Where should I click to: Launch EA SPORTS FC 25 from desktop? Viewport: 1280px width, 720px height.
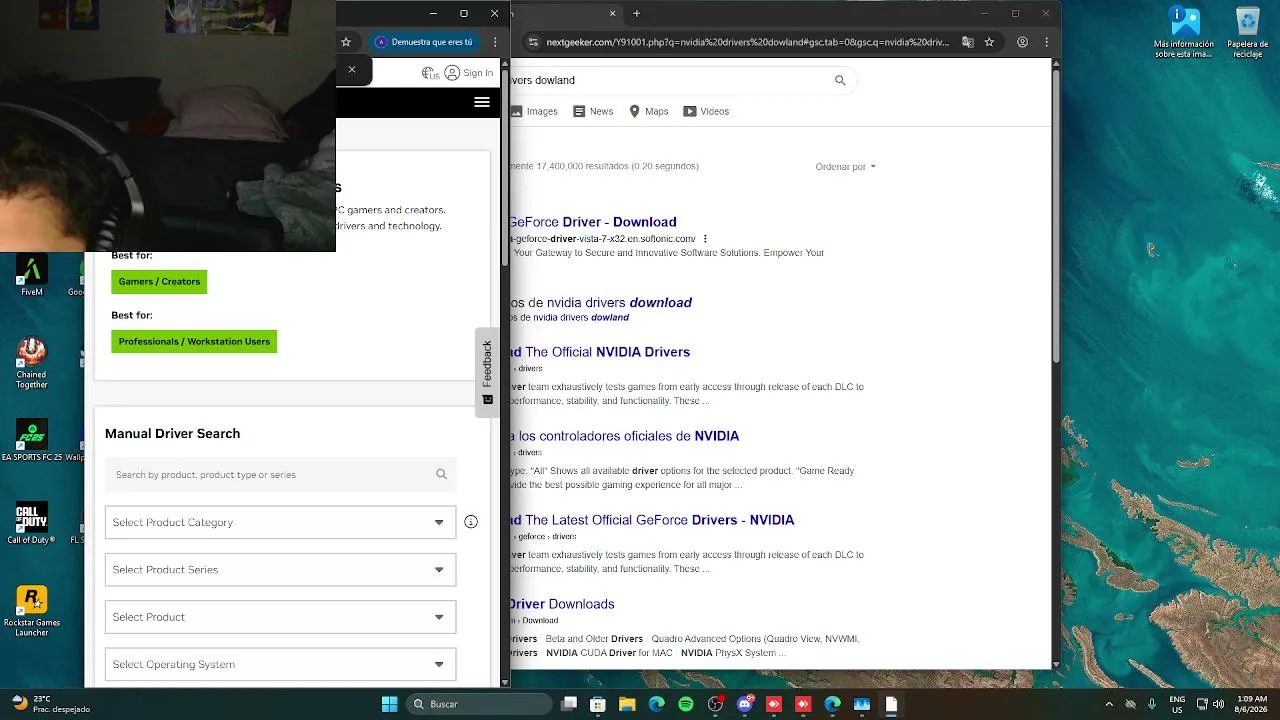(x=32, y=440)
